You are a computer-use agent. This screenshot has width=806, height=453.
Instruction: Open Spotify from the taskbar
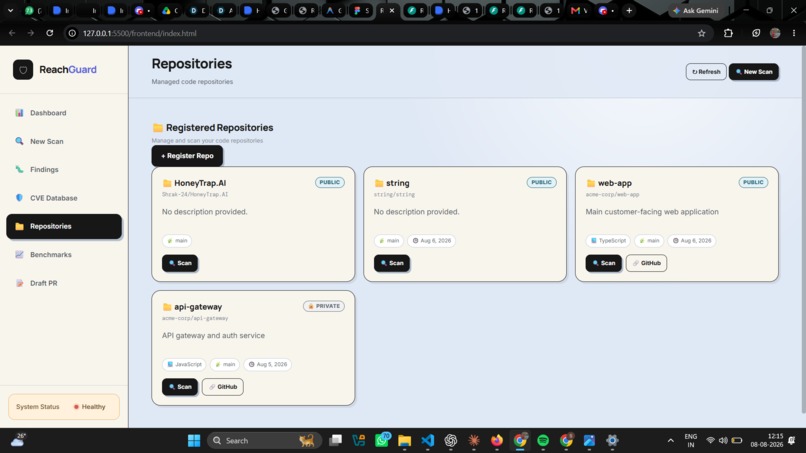click(543, 441)
